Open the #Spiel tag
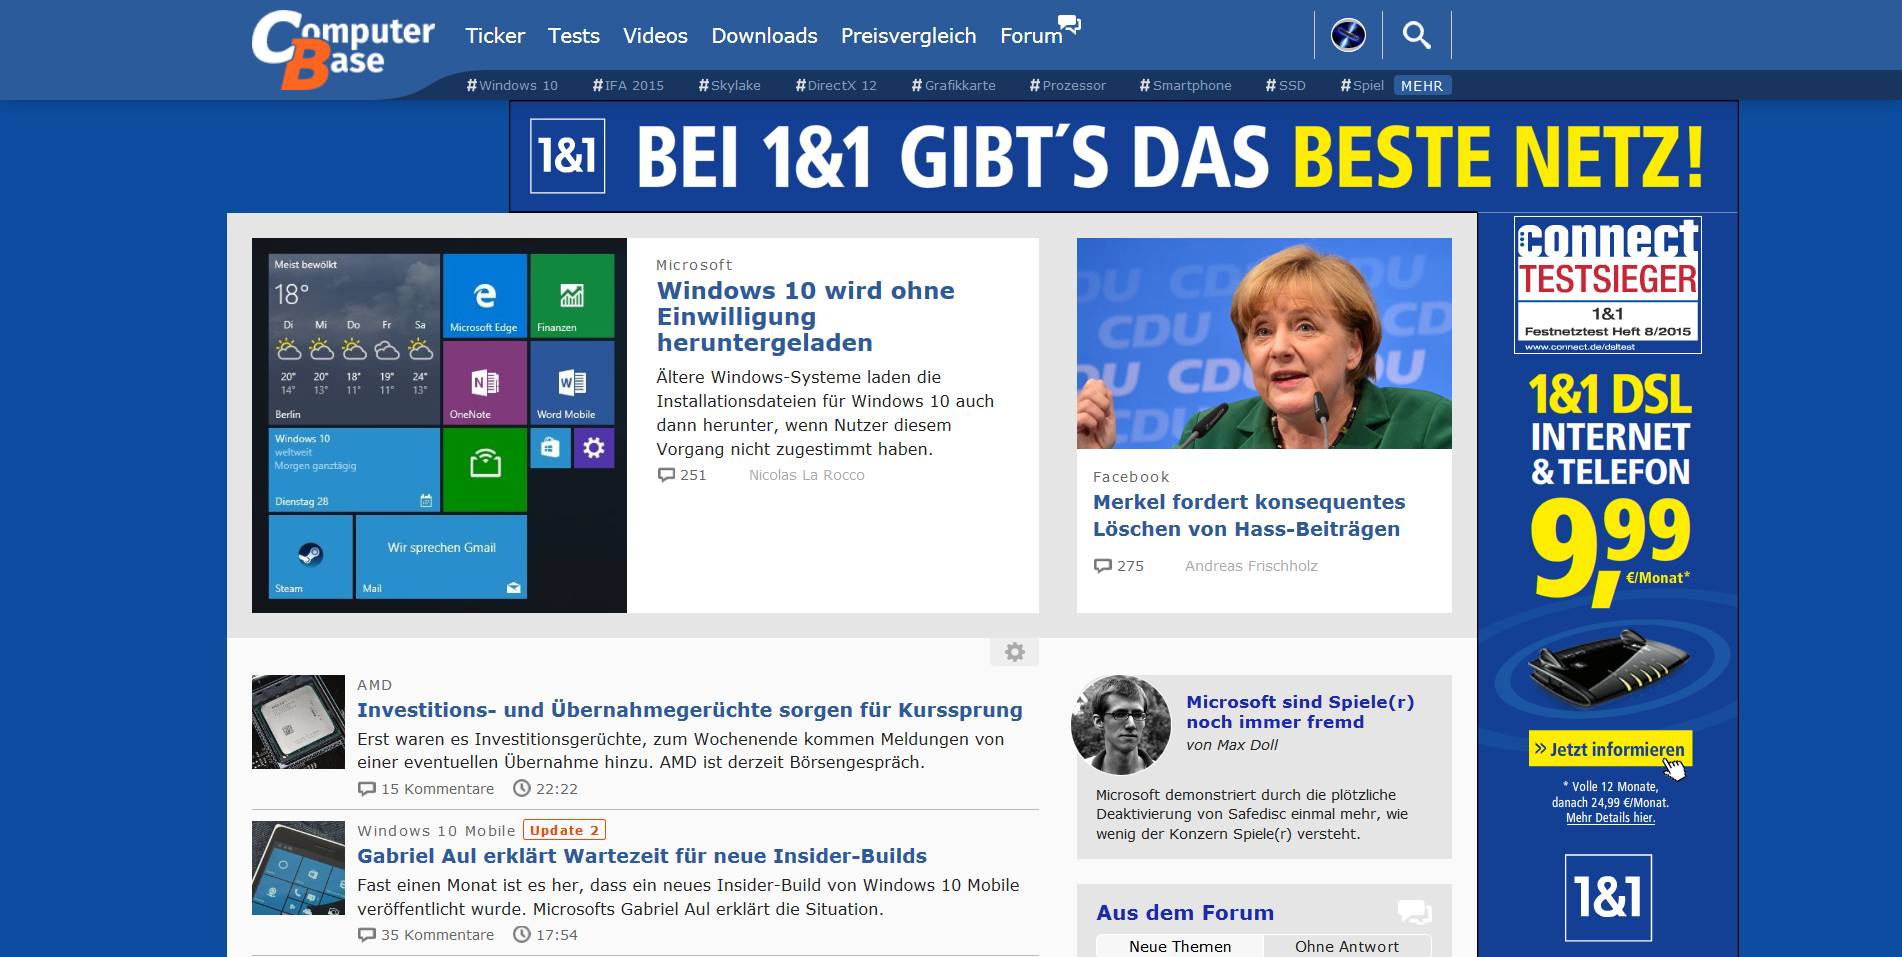 point(1362,86)
